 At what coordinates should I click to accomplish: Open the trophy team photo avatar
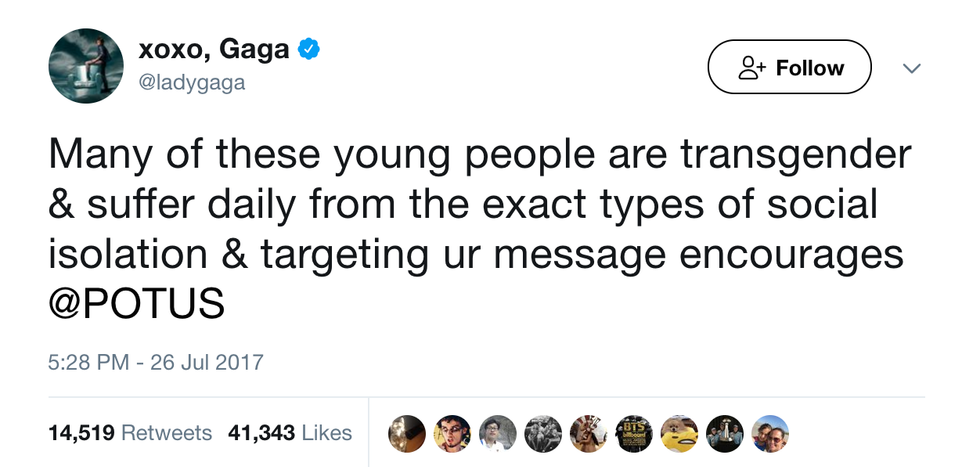pyautogui.click(x=725, y=432)
